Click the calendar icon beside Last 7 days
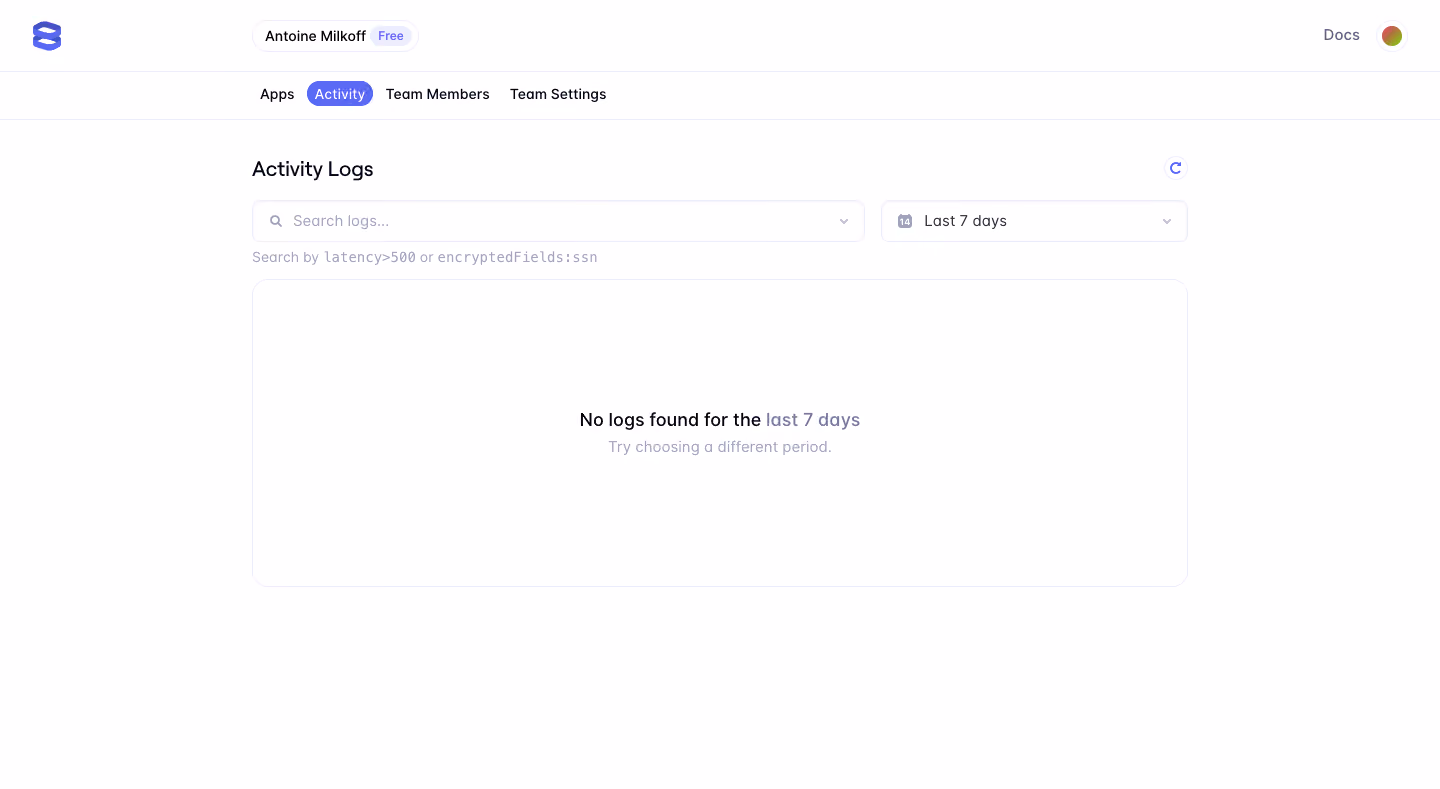Screen dimensions: 1440x789 [x=905, y=221]
